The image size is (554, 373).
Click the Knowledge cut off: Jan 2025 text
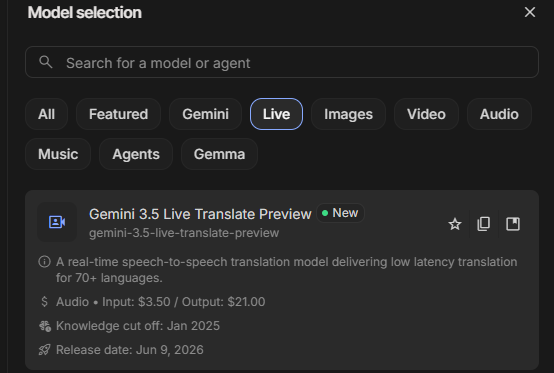(138, 326)
